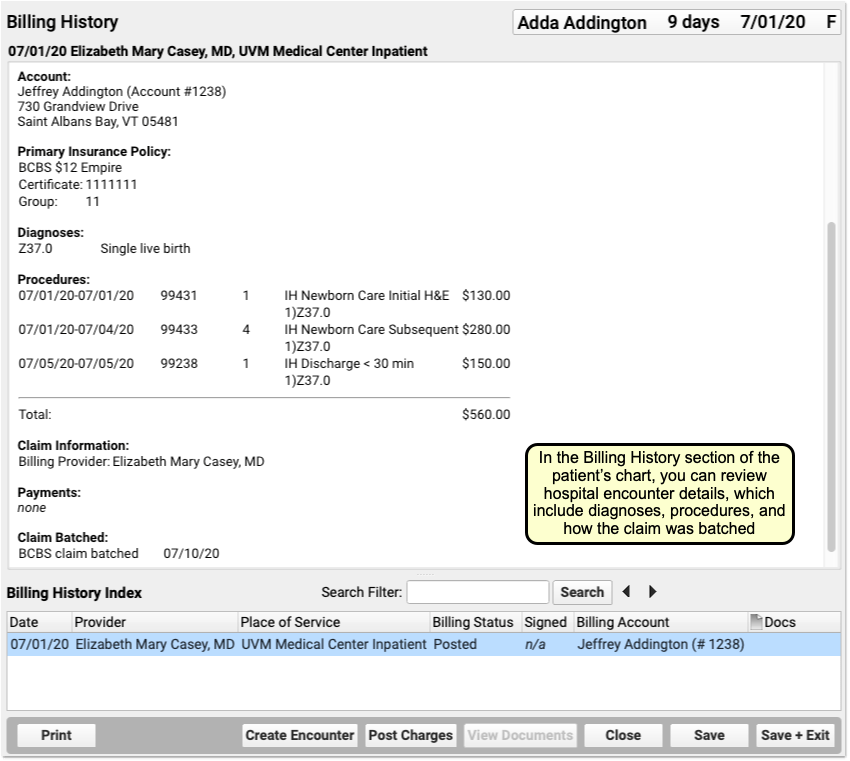This screenshot has height=761, width=850.
Task: Click IH Discharge < 30 min description
Action: click(349, 363)
